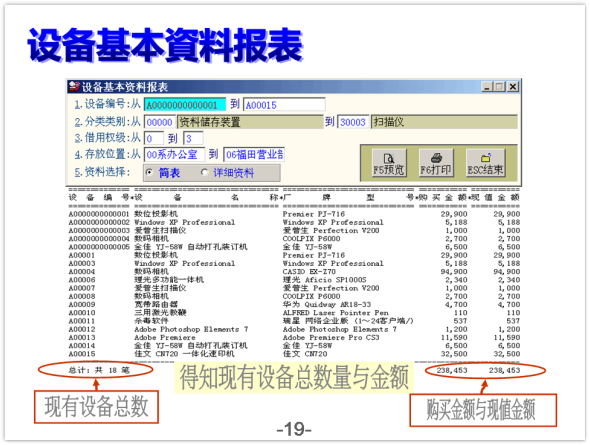Maximize the 设备基本资料报表 window
The image size is (590, 445).
[500, 87]
